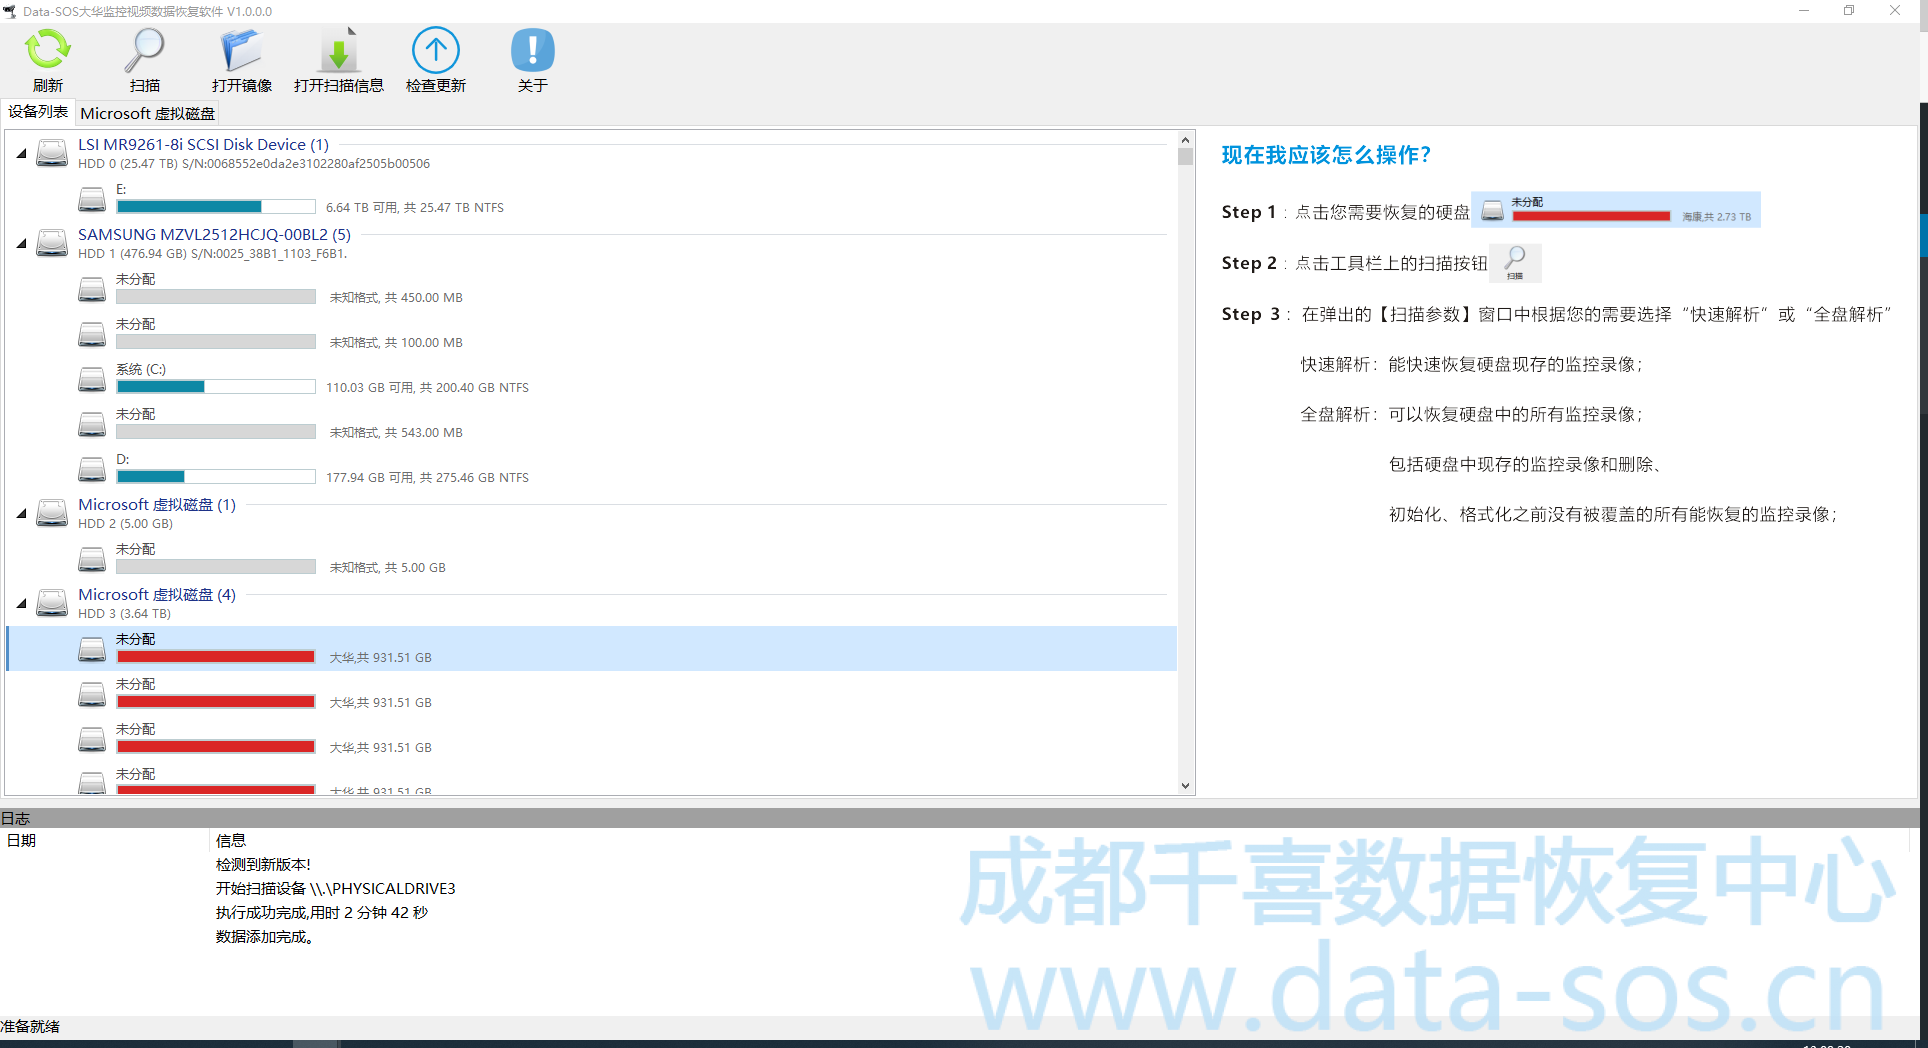Switch to the Microsoft 虚拟磁盘 tab
1928x1048 pixels.
point(147,112)
